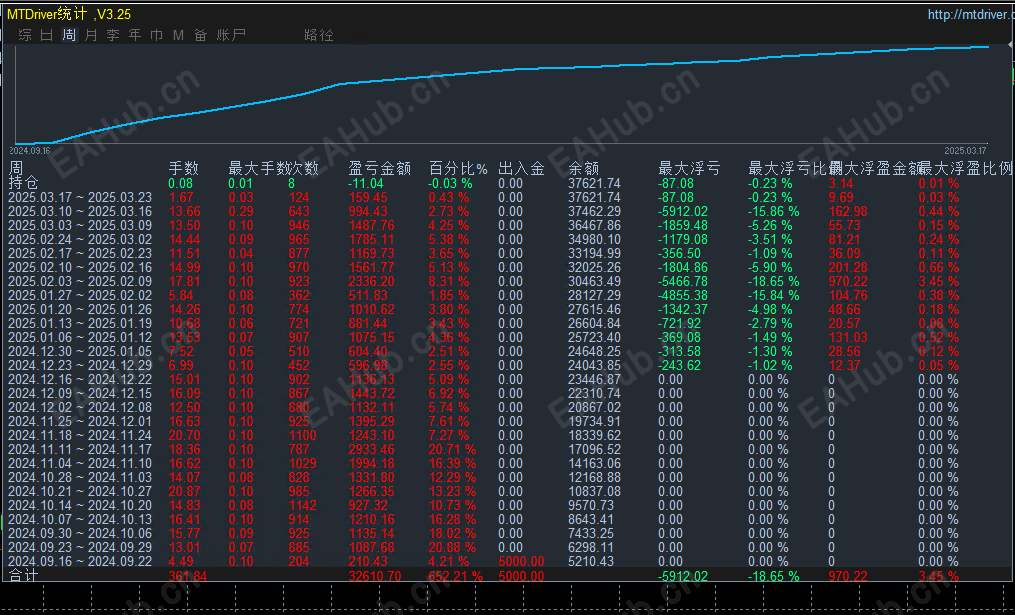Select week row 2025.01.20 ~ 2025.01.26
Image resolution: width=1015 pixels, height=615 pixels.
pyautogui.click(x=80, y=309)
